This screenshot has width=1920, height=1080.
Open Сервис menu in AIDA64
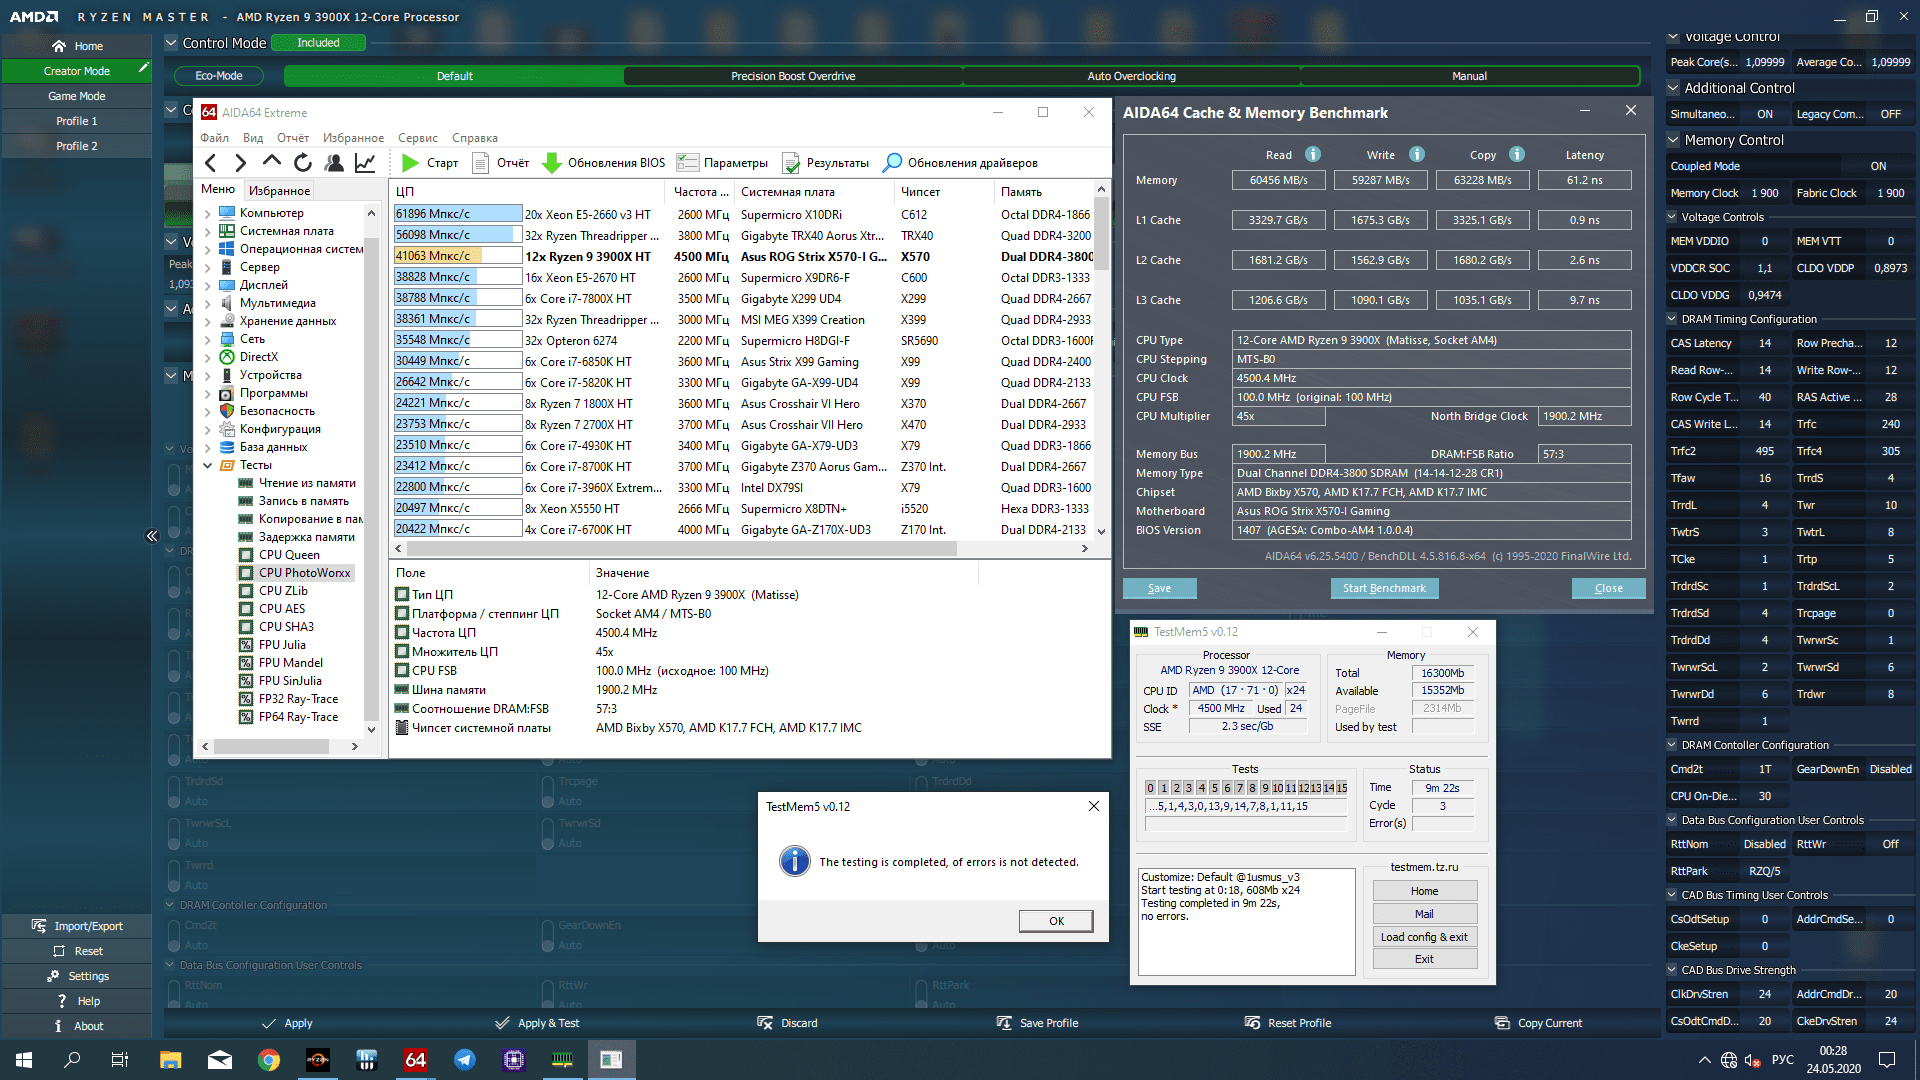click(418, 138)
